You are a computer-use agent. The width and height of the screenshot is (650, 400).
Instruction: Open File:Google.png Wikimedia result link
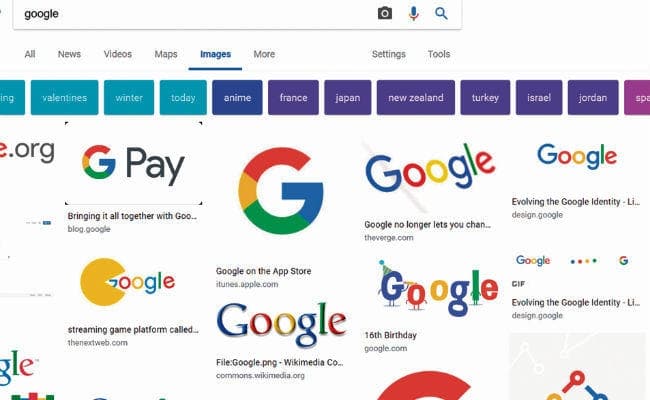pyautogui.click(x=279, y=362)
